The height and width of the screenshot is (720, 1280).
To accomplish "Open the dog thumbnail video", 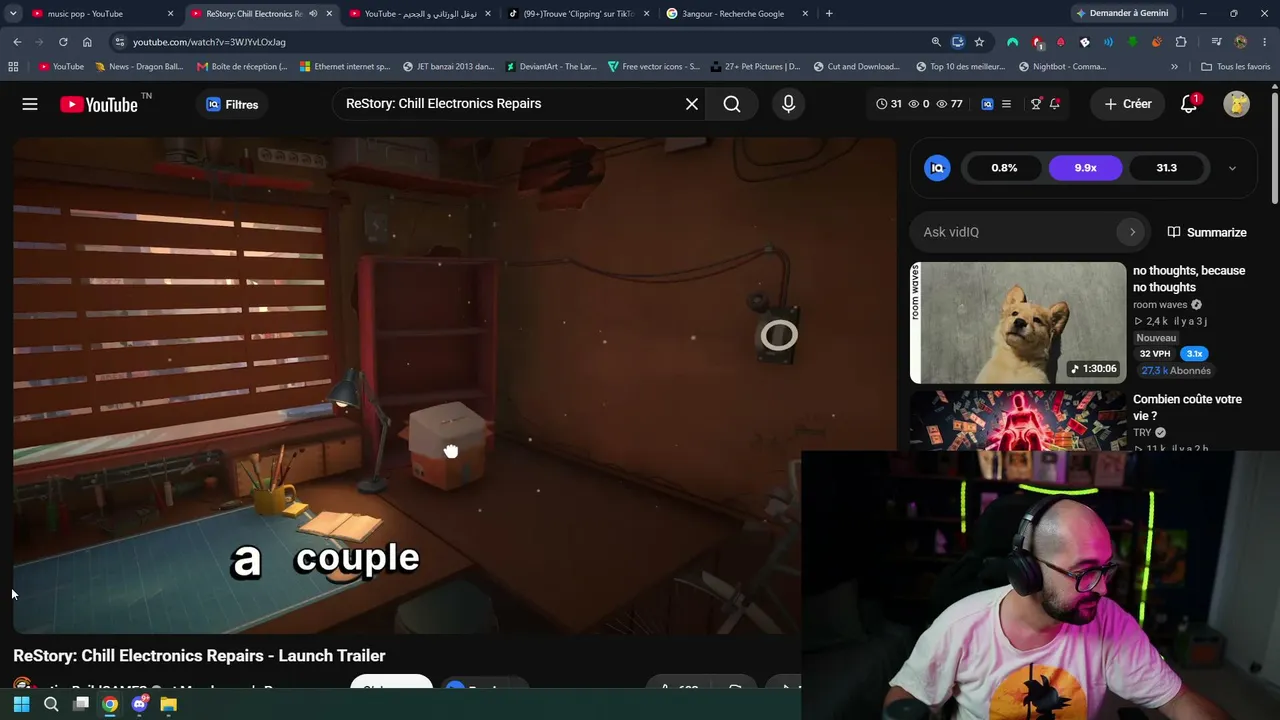I will pos(1018,323).
